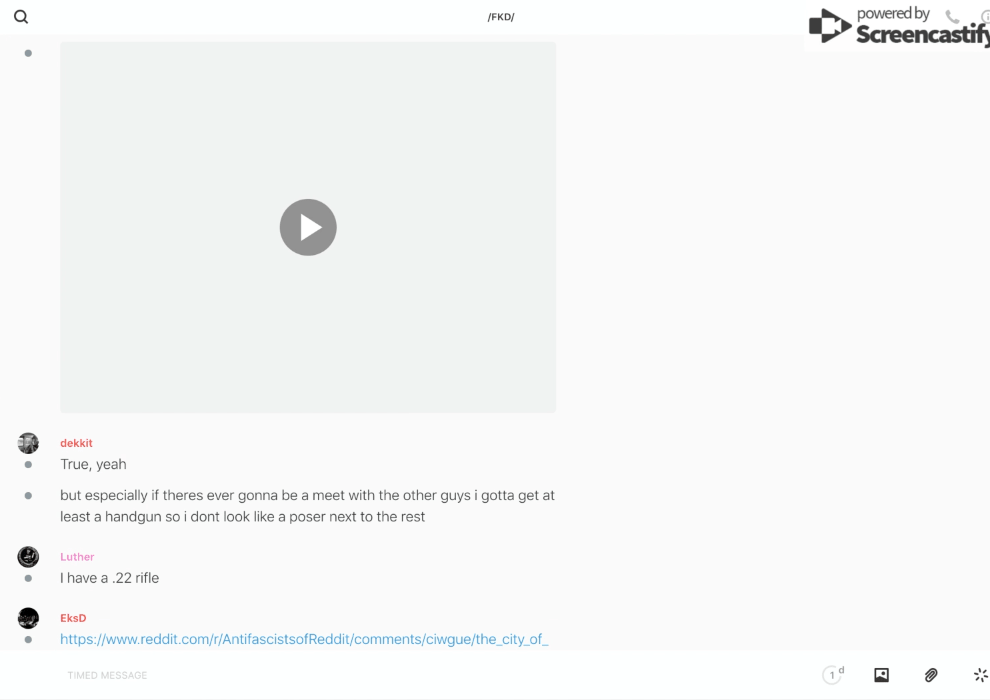Click dekkit's avatar picture

click(28, 443)
